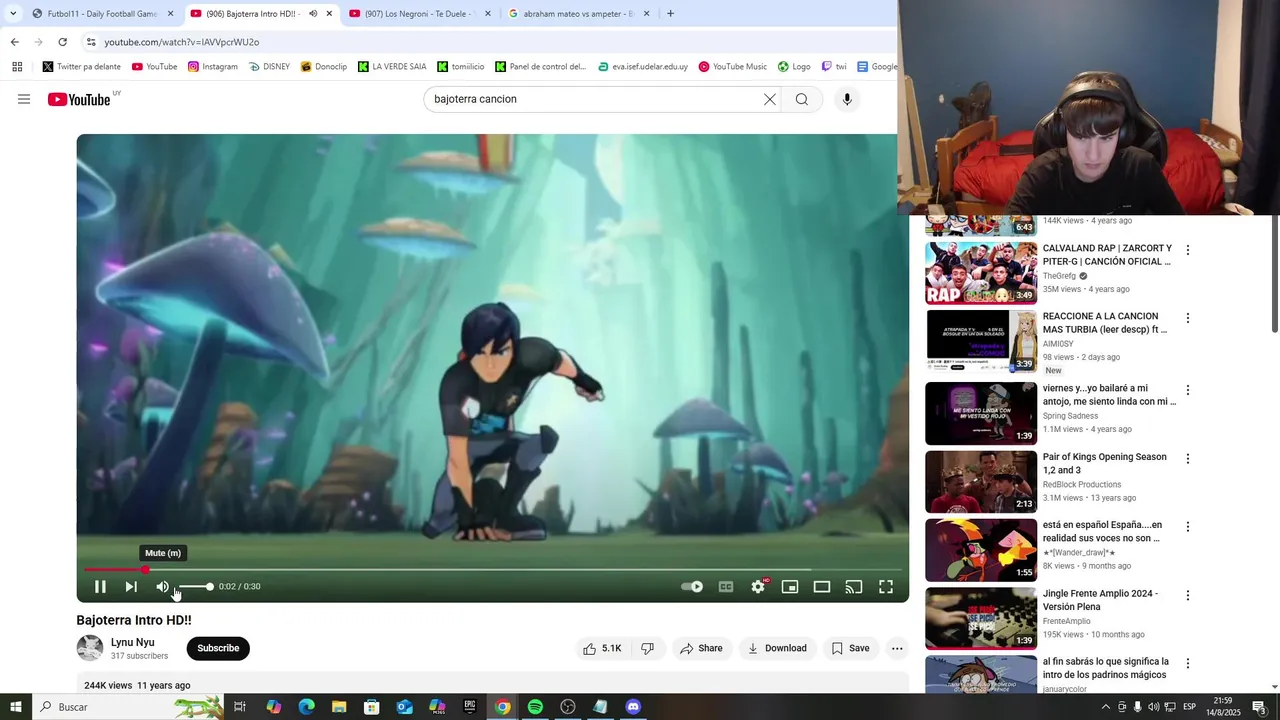Show hidden system tray icons
Viewport: 1280px width, 720px height.
pyautogui.click(x=1105, y=707)
